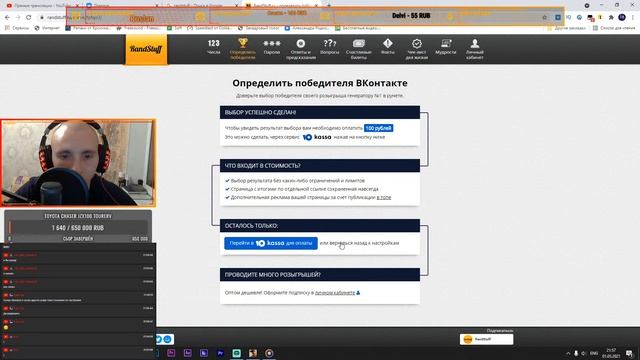Click the blue round share icon beside Twitter
This screenshot has width=640, height=360.
(x=167, y=339)
